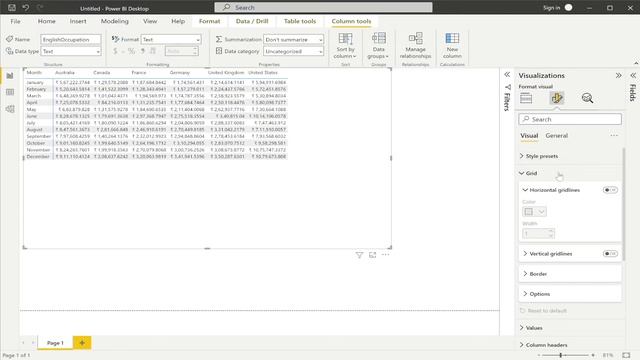Screen dimensions: 640x360
Task: Expand the Fields pane arrows
Action: (633, 76)
